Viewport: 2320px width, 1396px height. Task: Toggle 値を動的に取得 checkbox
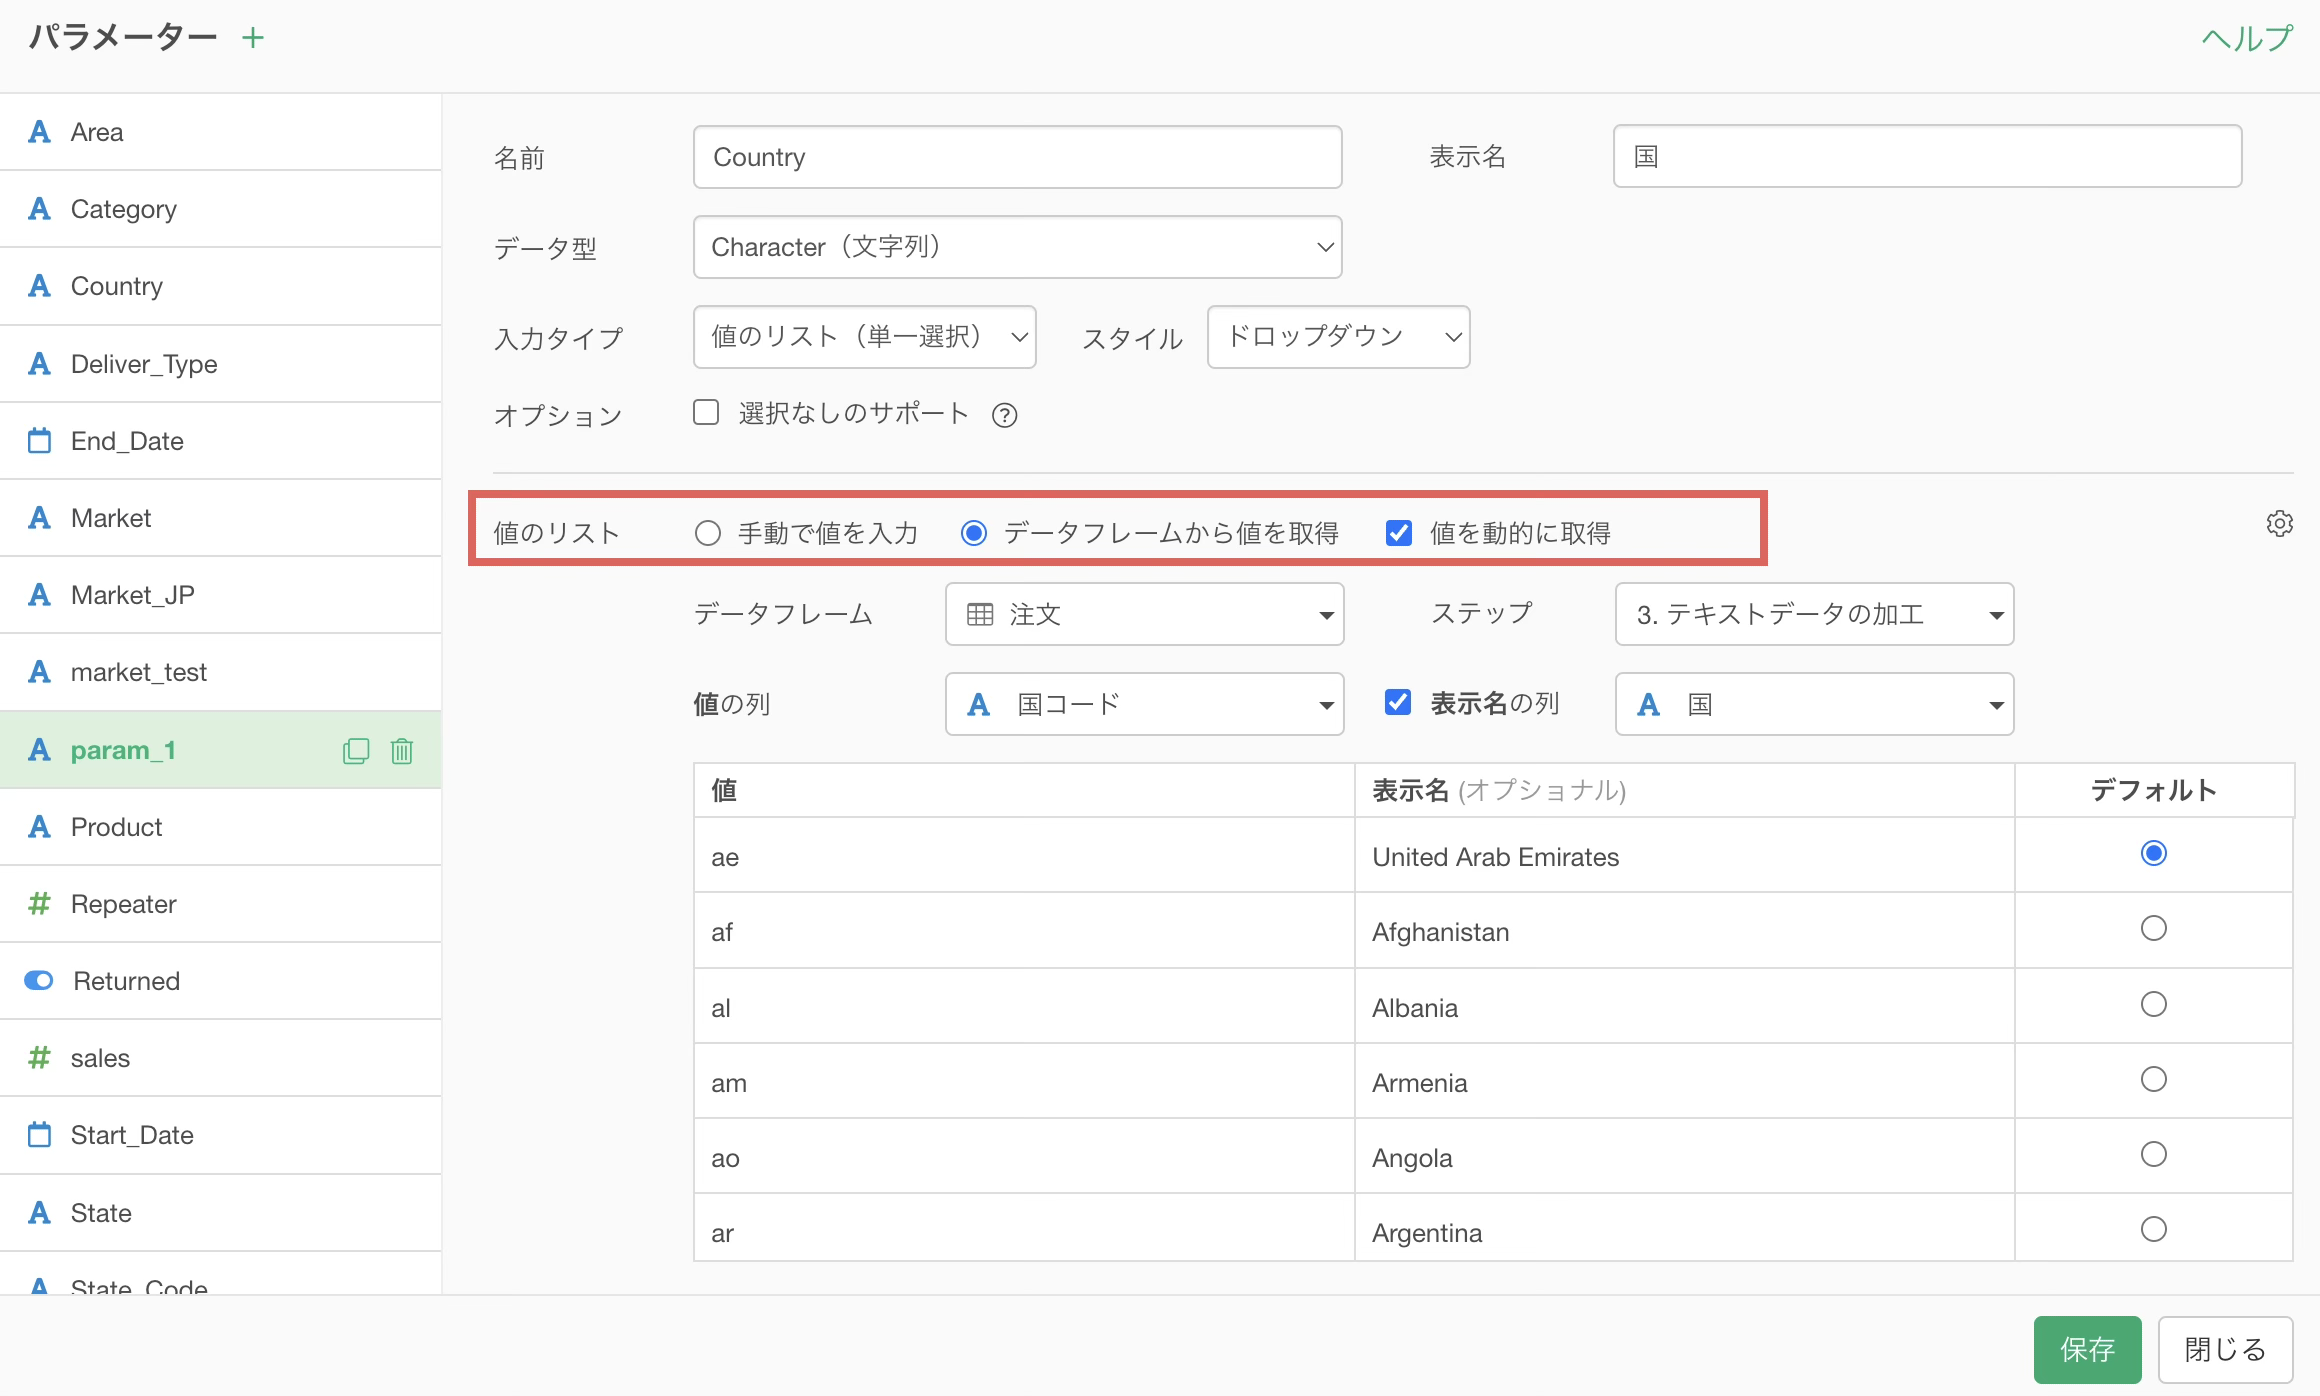[1399, 533]
